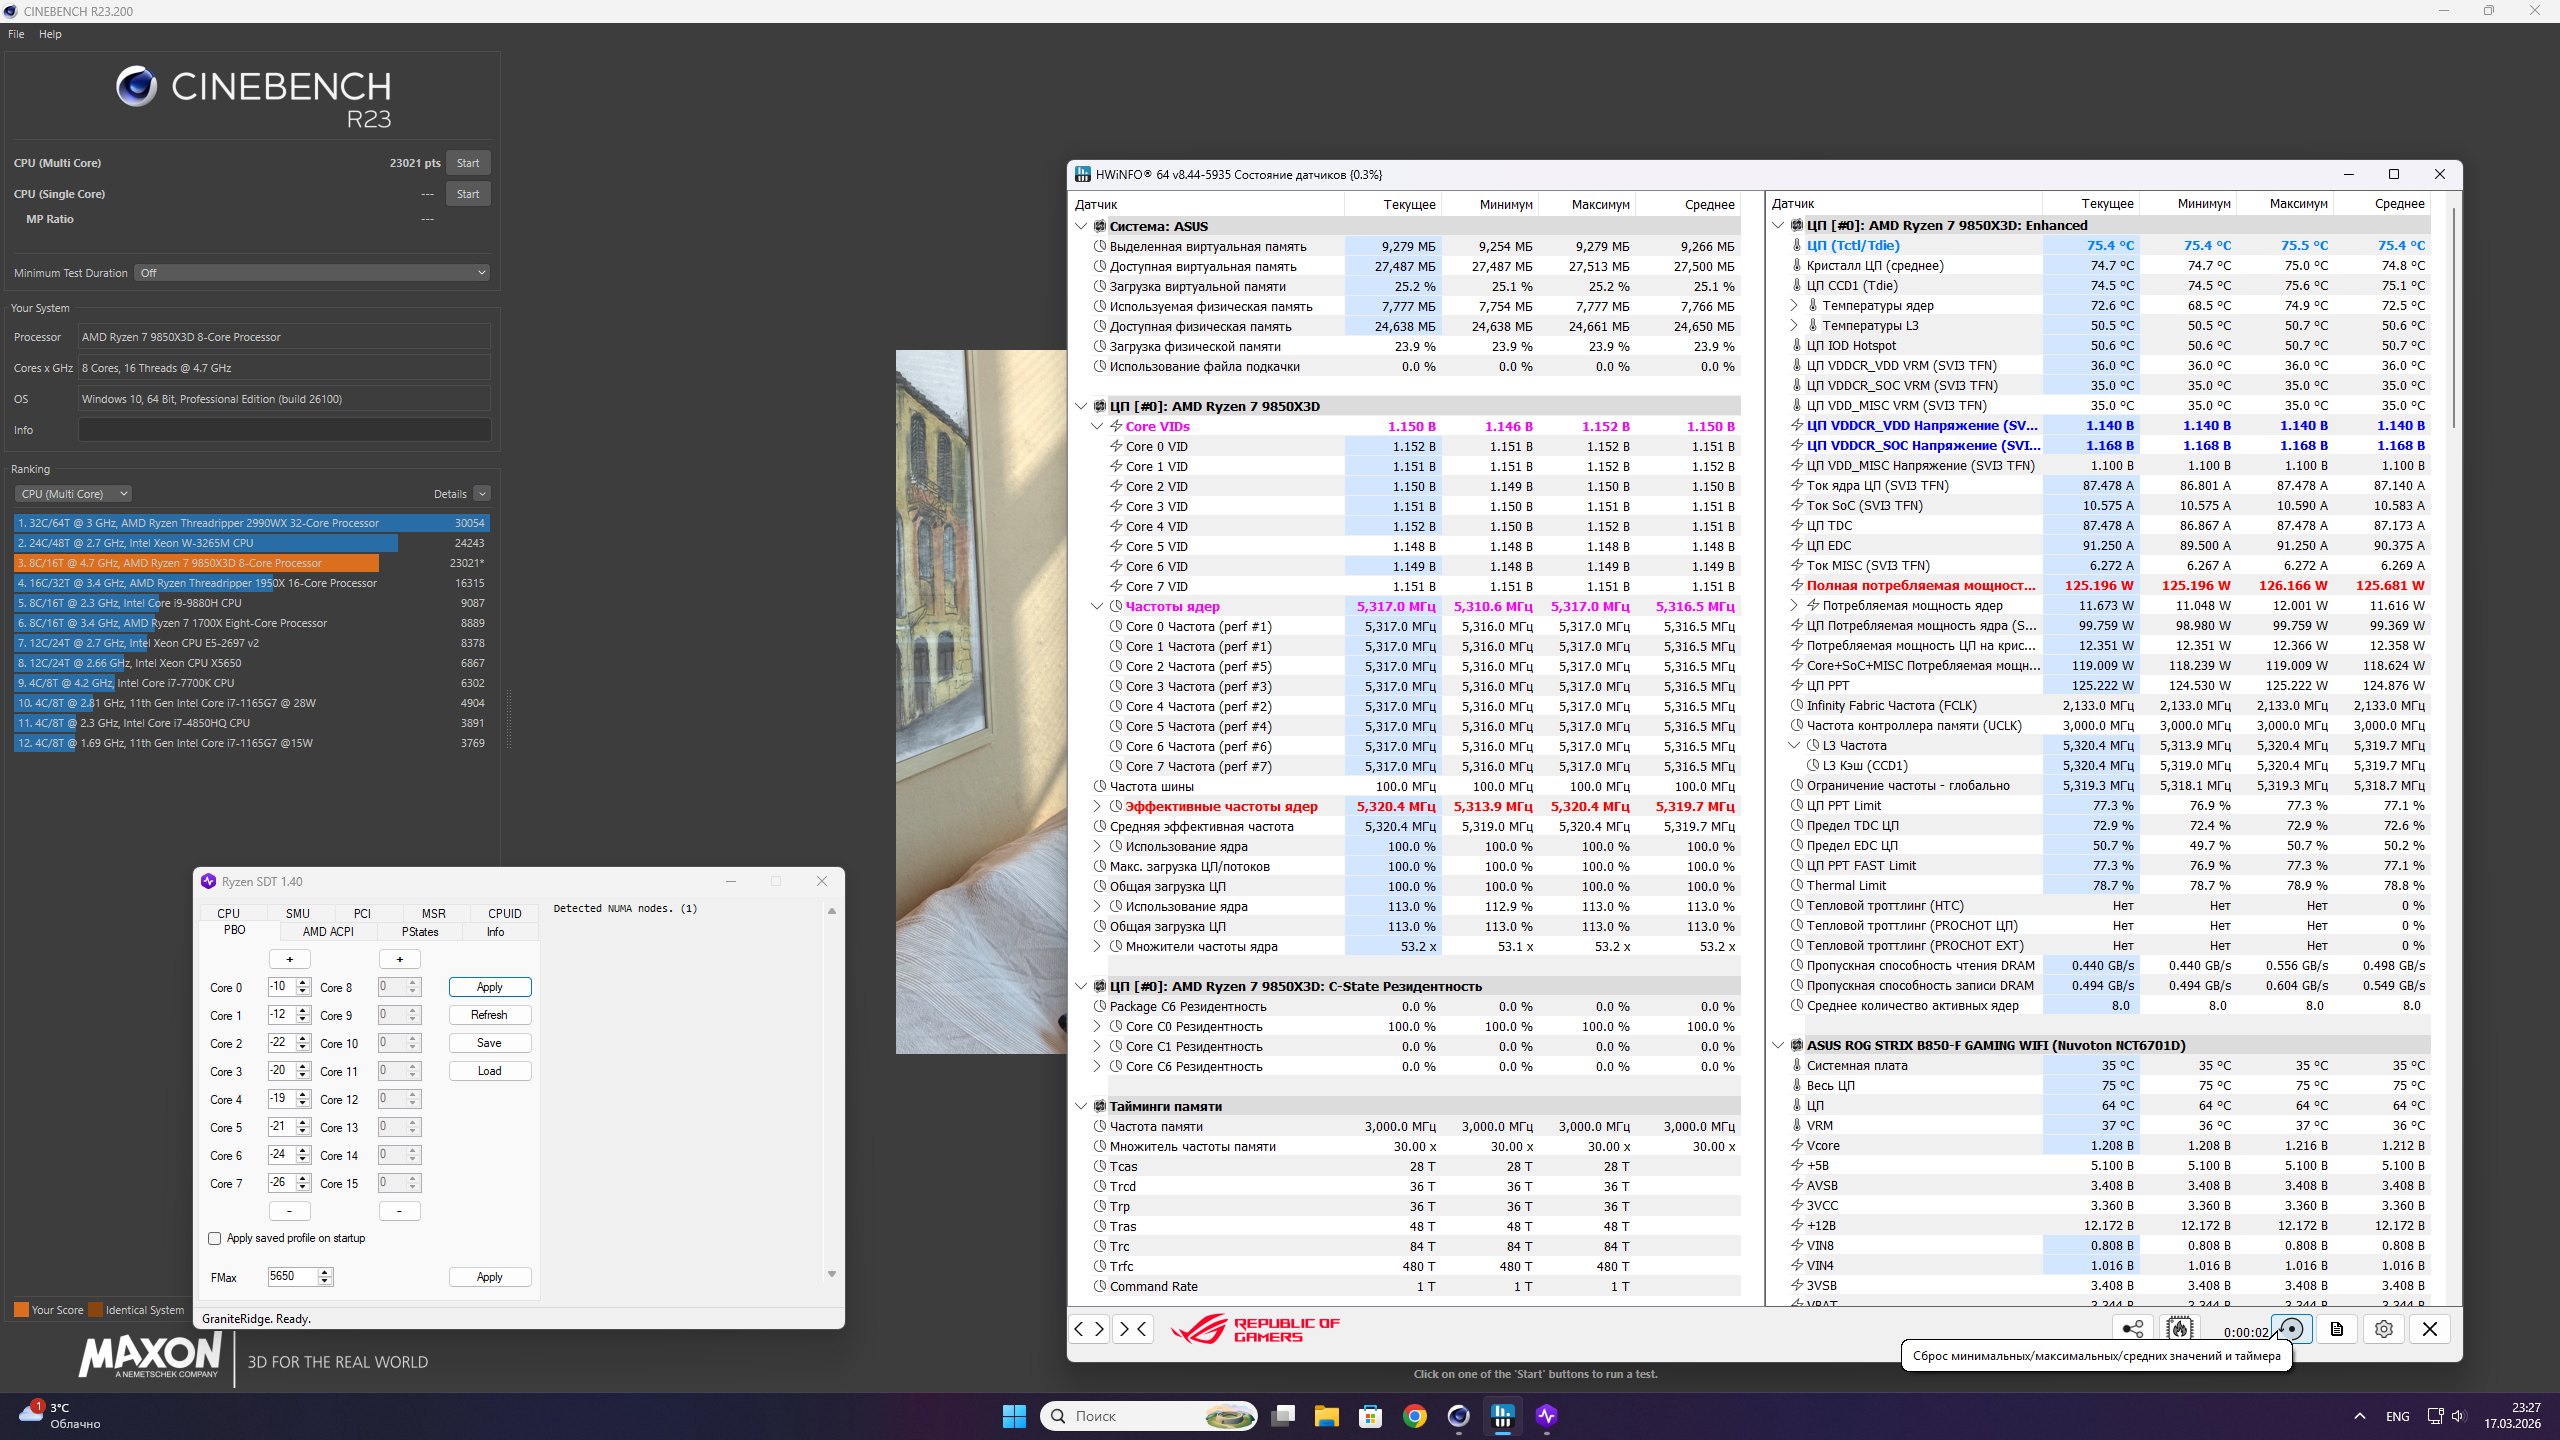This screenshot has width=2560, height=1440.
Task: Open Google Chrome from the taskbar
Action: 1414,1416
